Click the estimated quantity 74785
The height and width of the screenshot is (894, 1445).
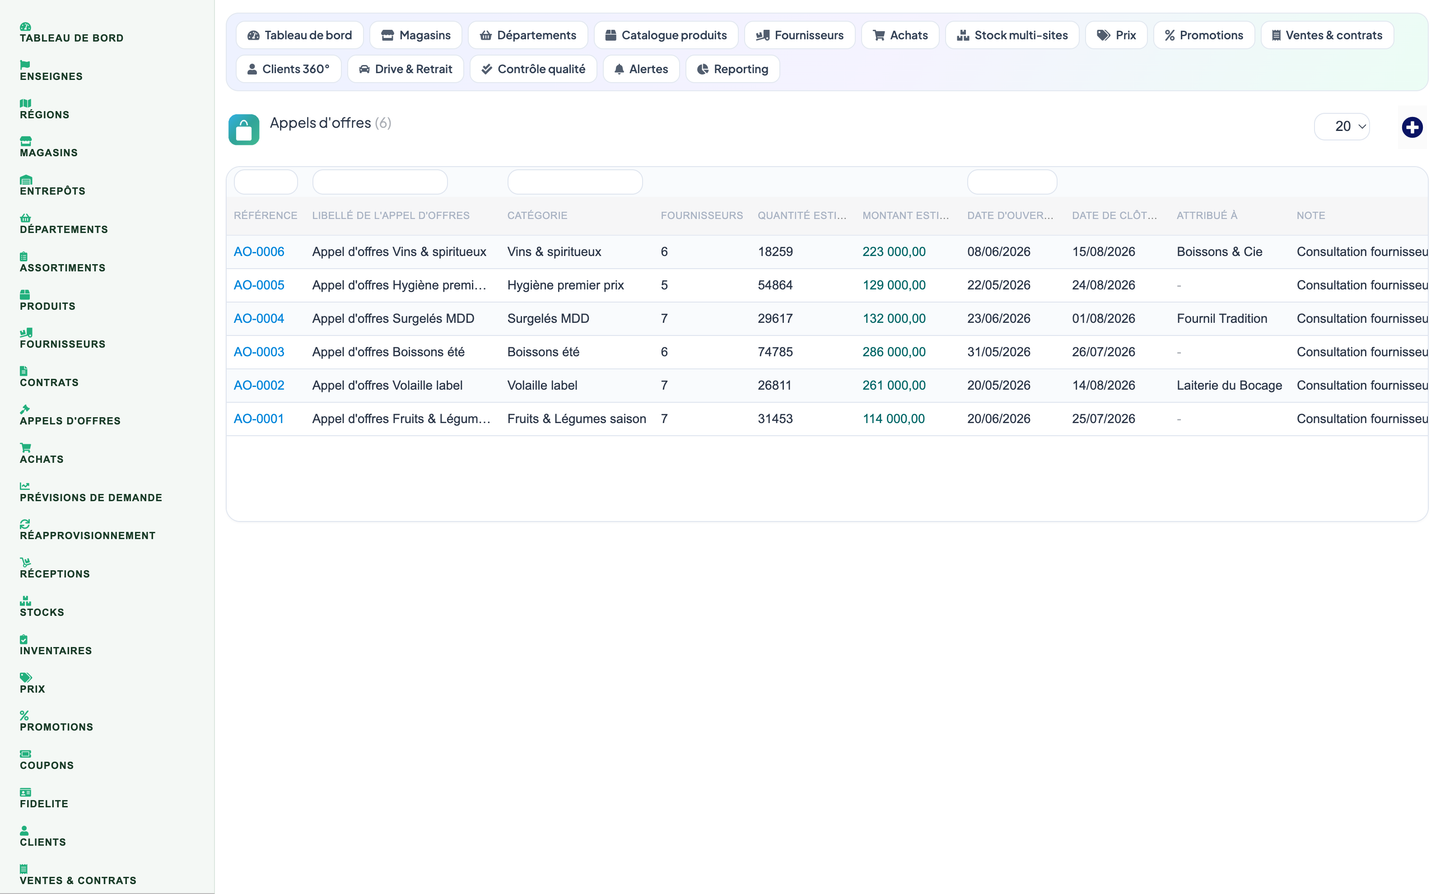(x=775, y=352)
